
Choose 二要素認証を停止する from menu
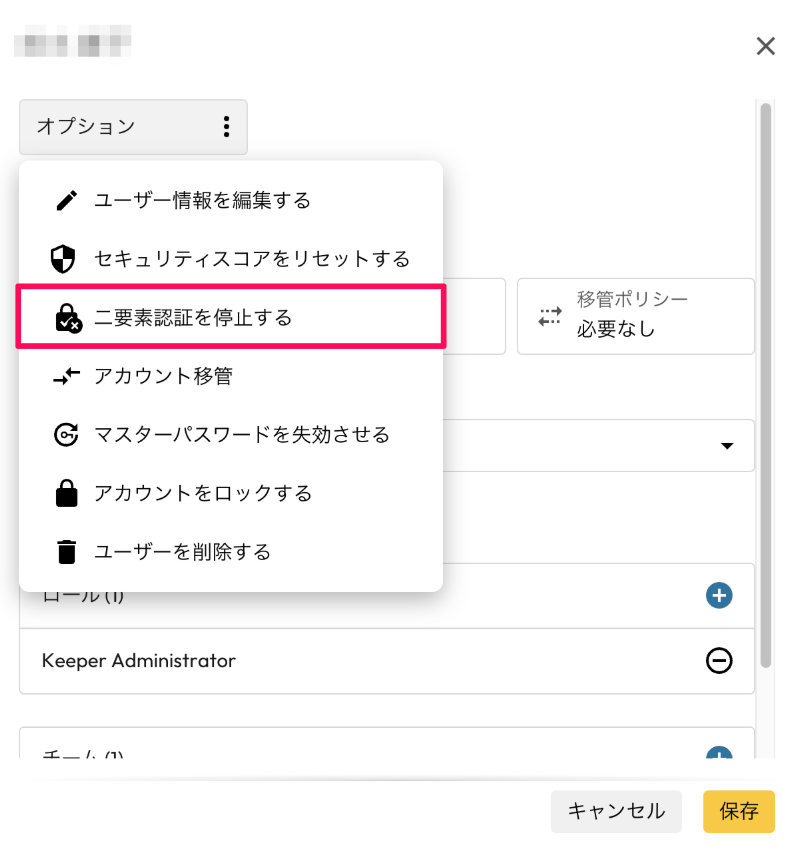coord(231,317)
